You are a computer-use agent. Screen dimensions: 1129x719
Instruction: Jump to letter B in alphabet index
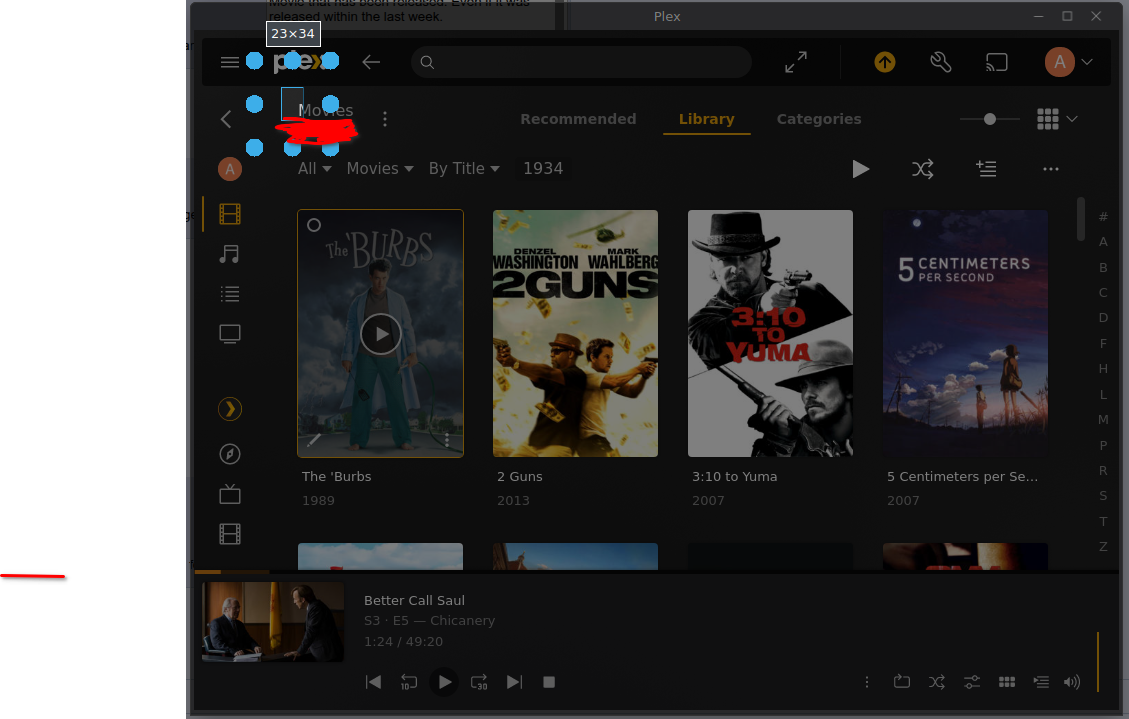1103,268
